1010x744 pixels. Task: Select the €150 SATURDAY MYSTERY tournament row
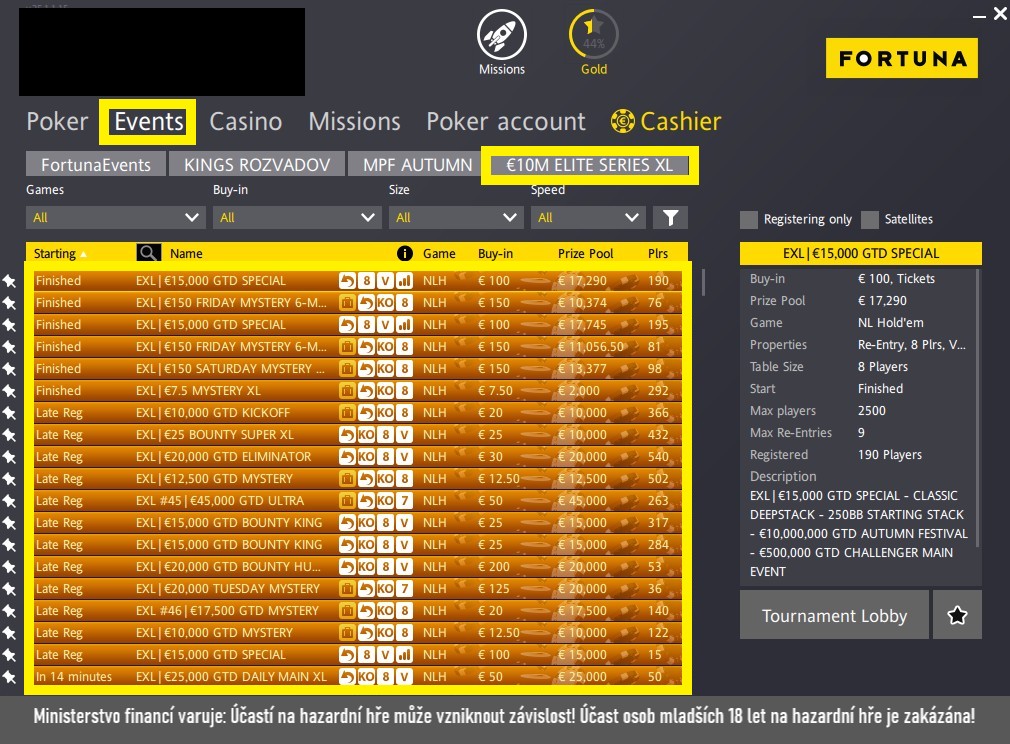click(x=357, y=368)
